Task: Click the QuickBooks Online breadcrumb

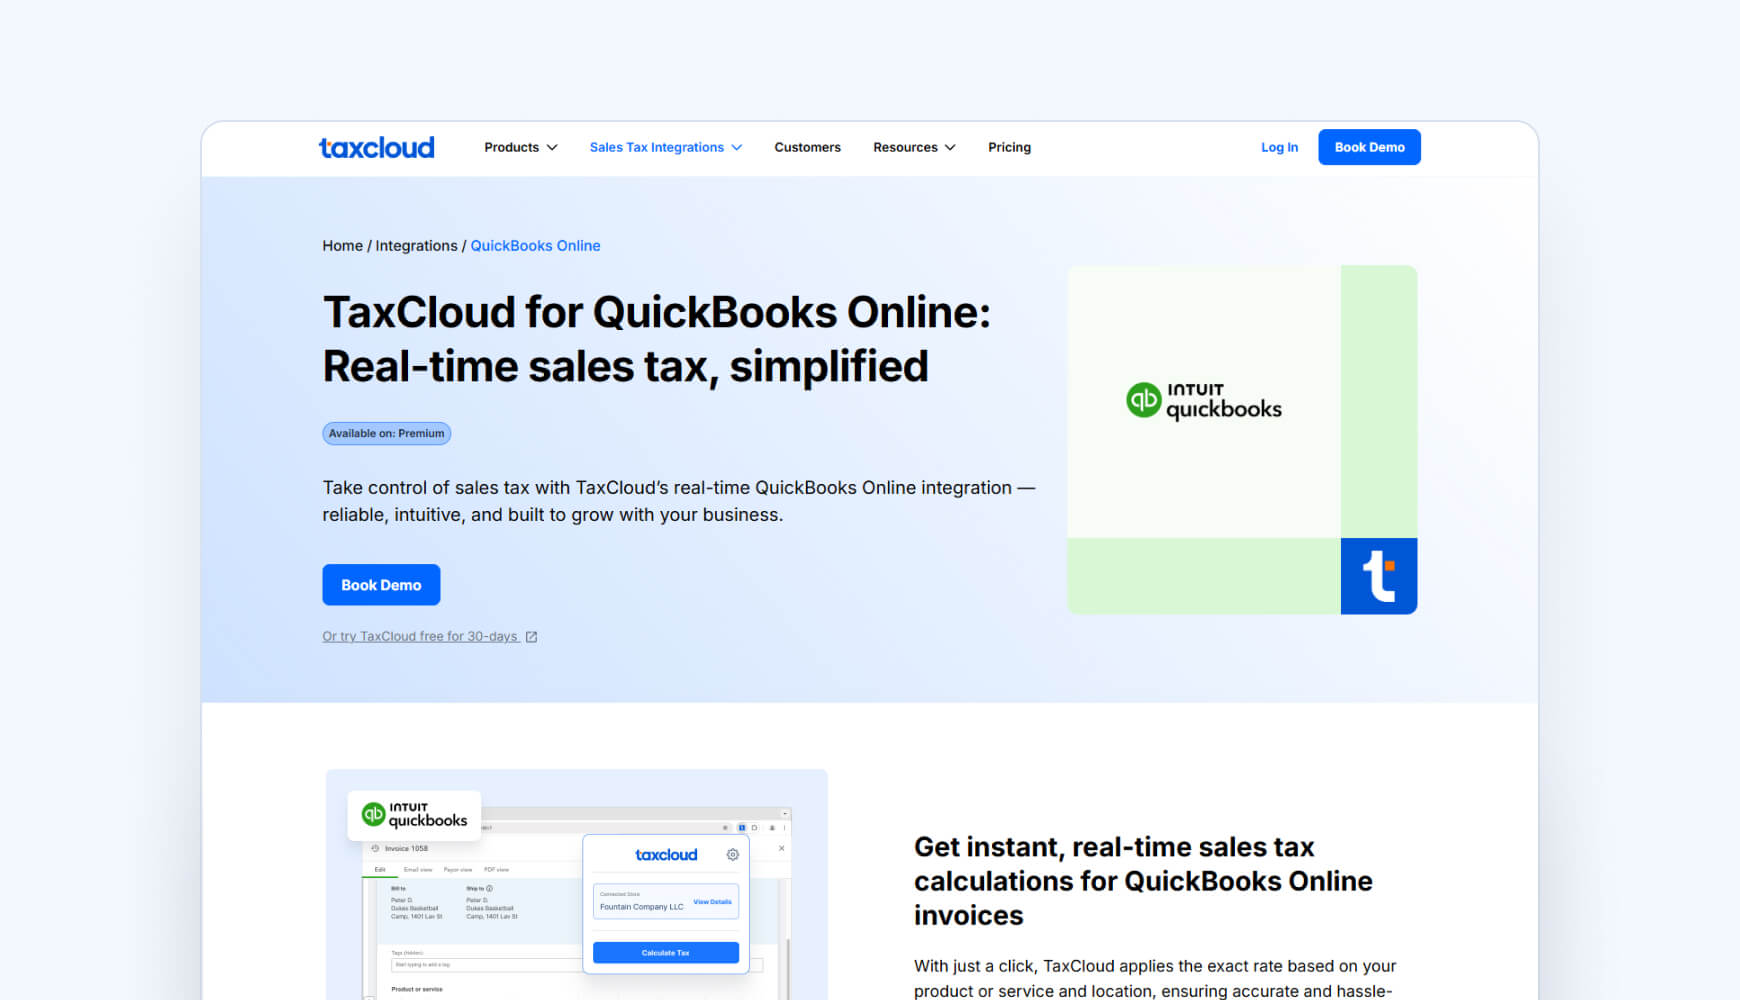Action: (535, 246)
